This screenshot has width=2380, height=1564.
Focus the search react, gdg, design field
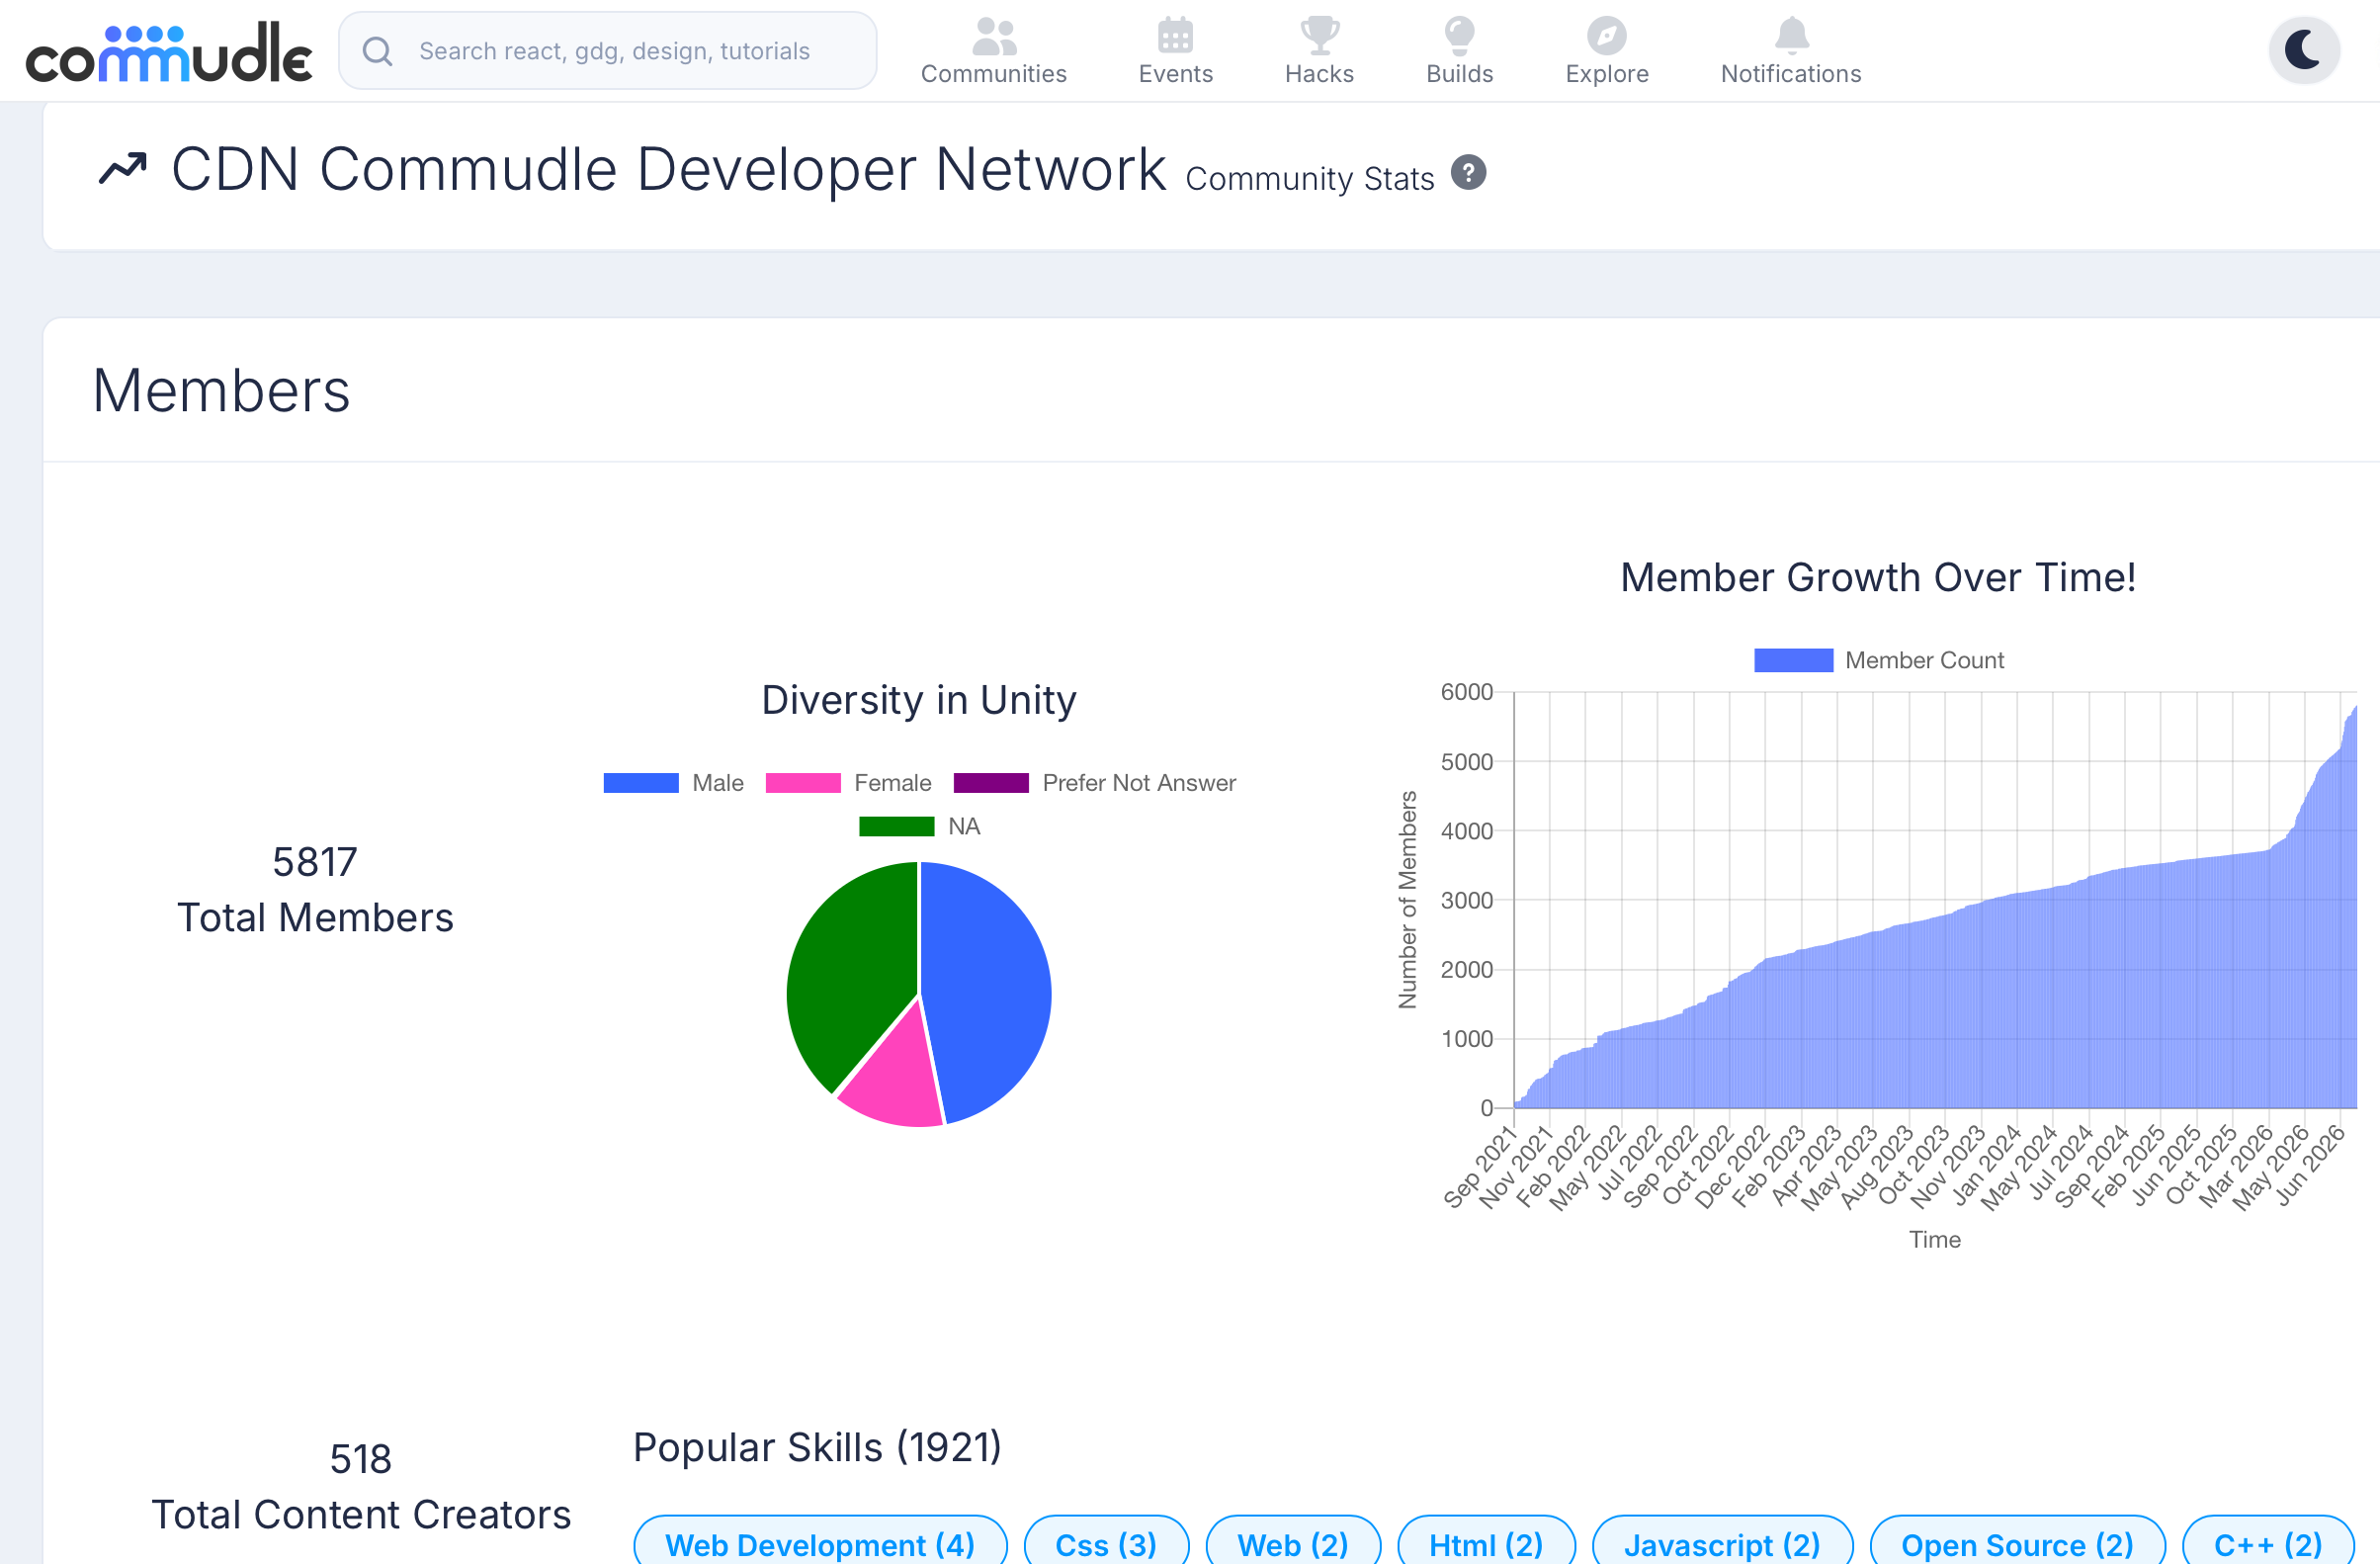tap(608, 51)
